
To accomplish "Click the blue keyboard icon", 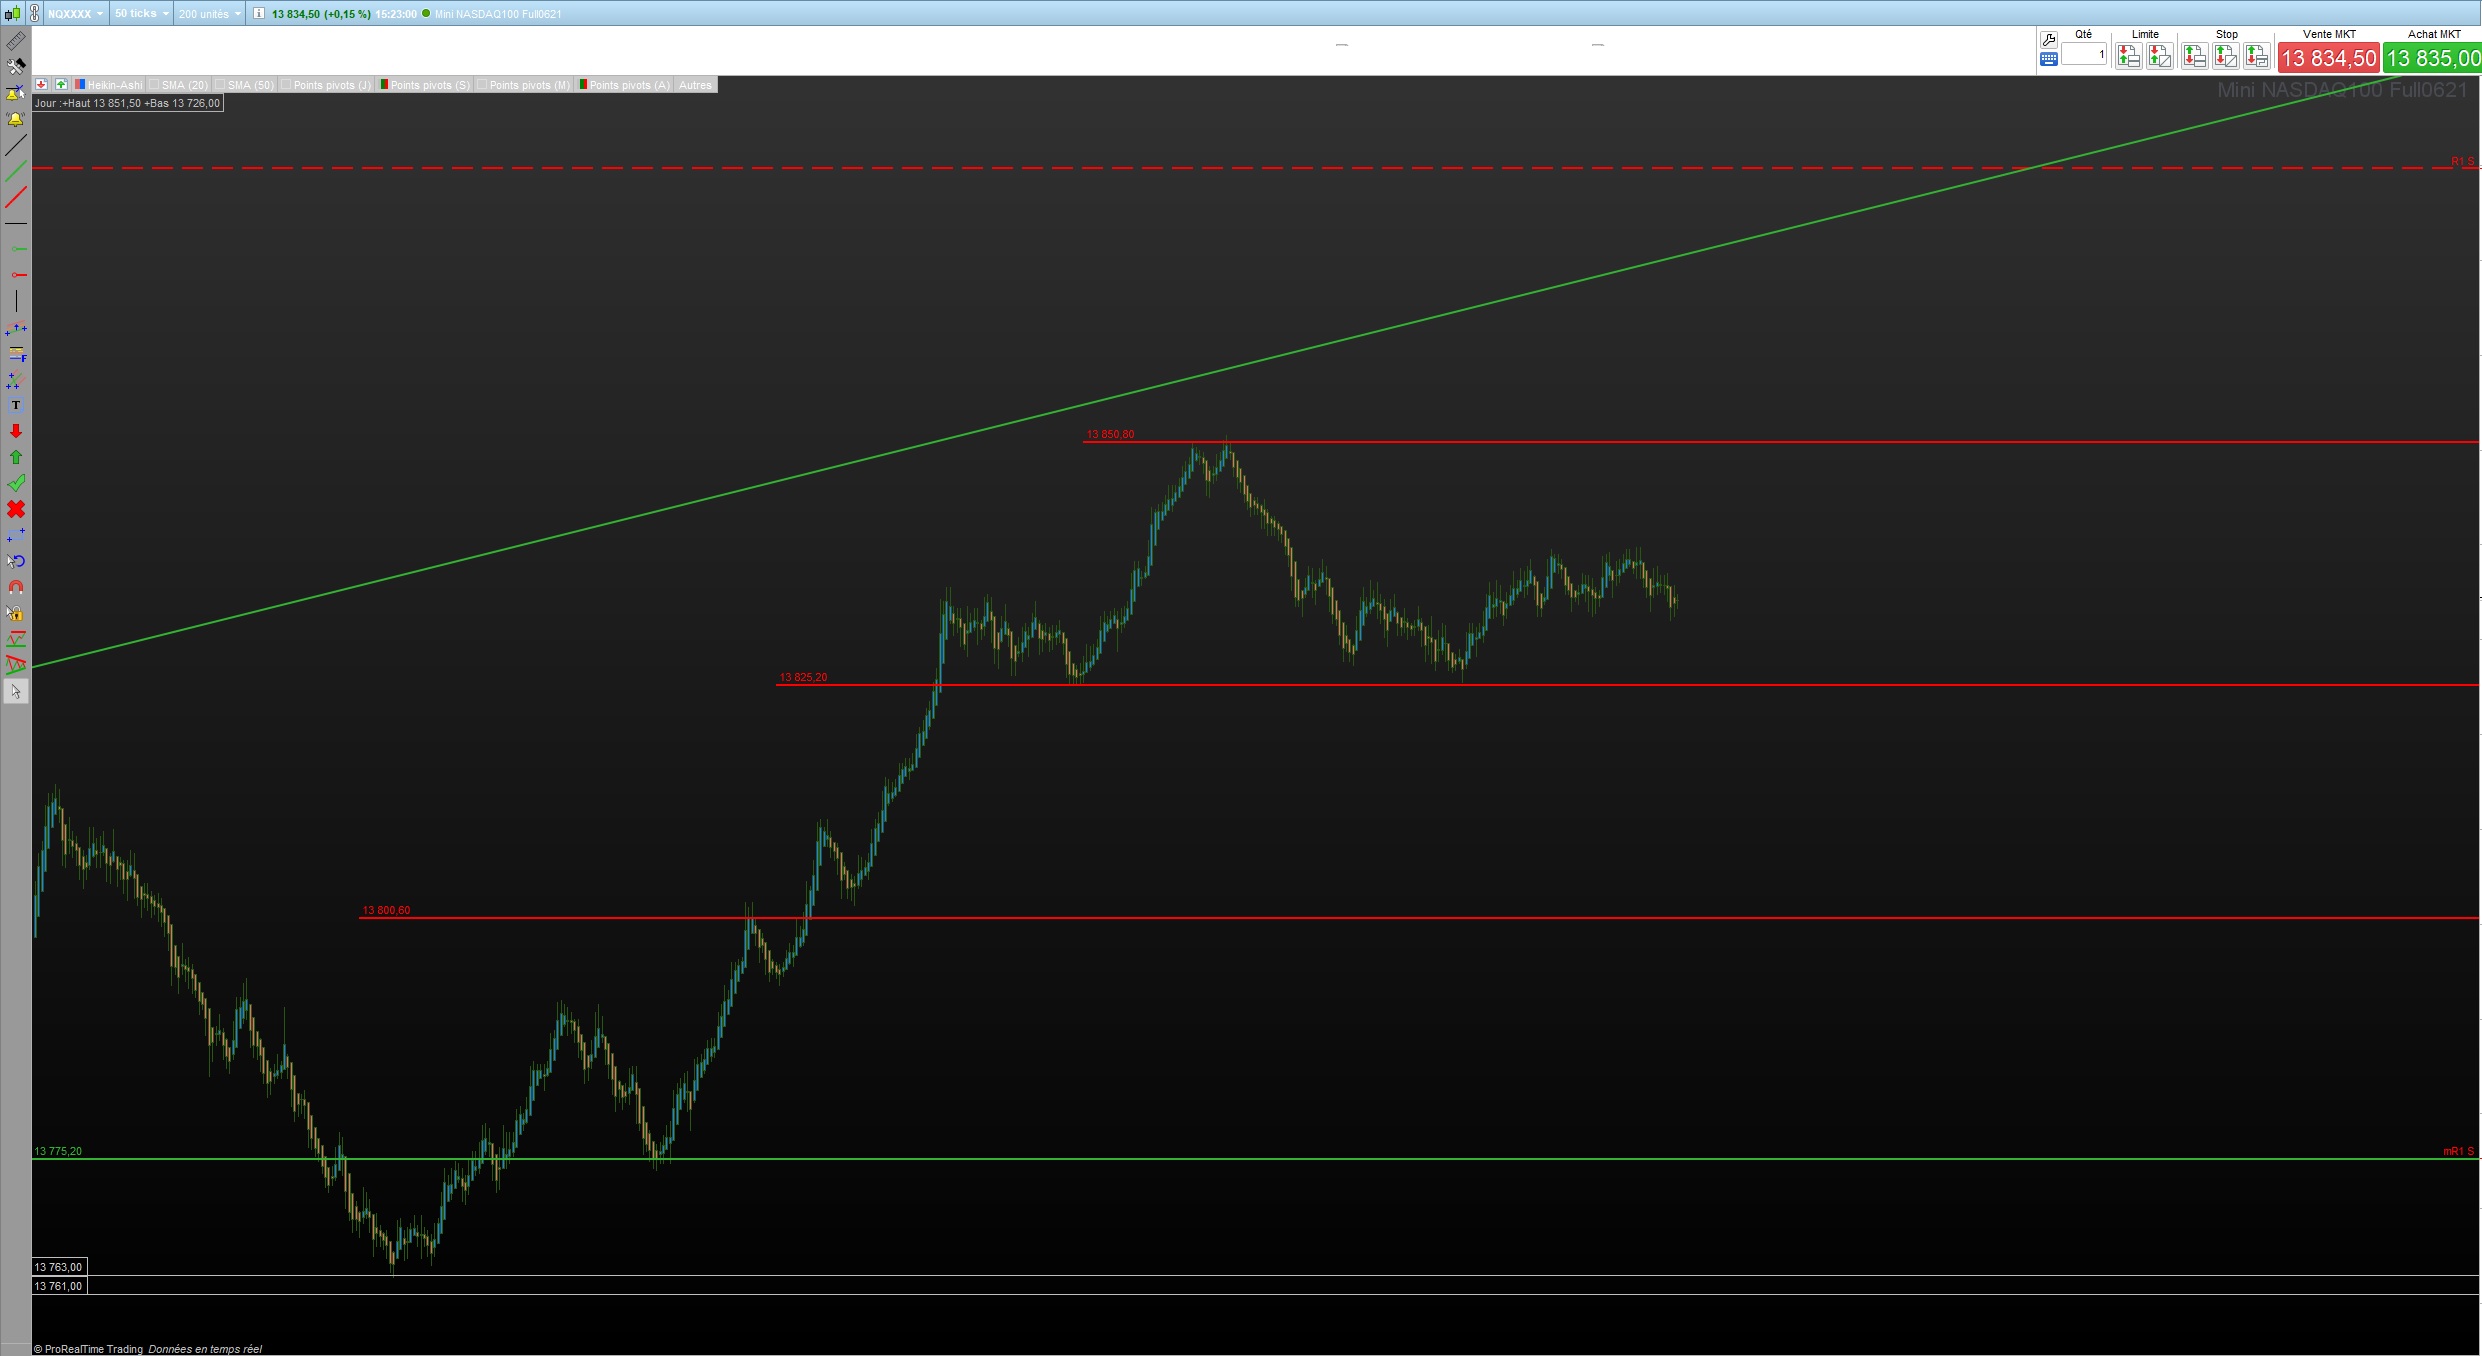I will (2048, 59).
